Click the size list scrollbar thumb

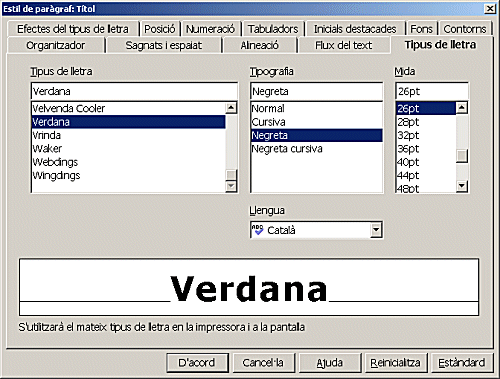pyautogui.click(x=462, y=156)
